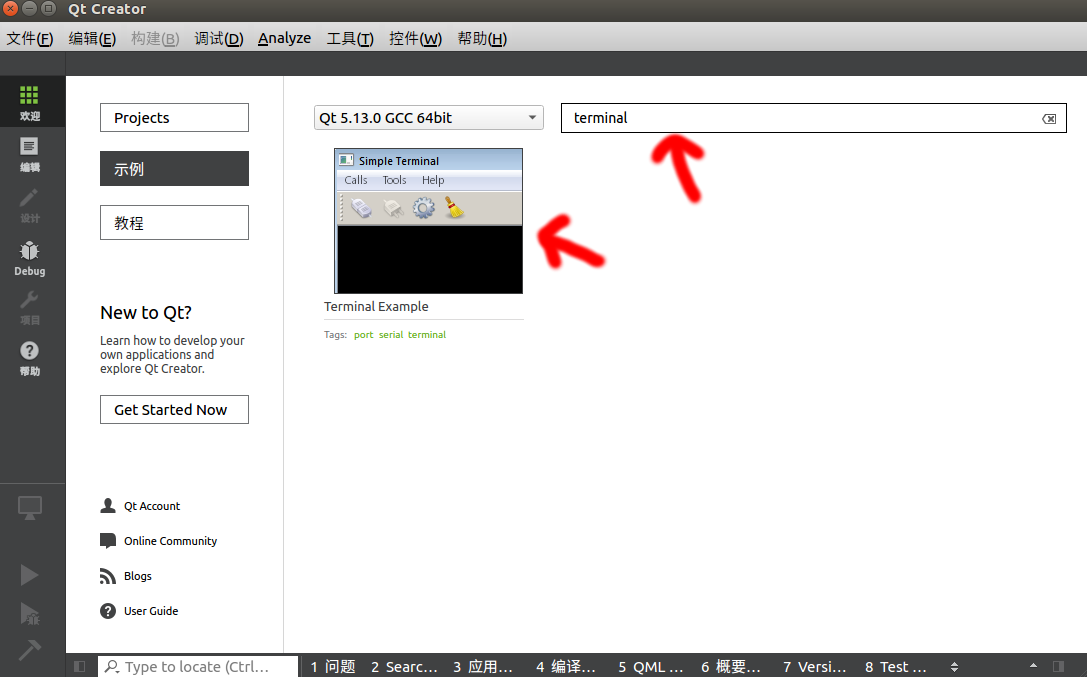Open the 5 QML pane
Viewport: 1087px width, 677px height.
point(650,667)
